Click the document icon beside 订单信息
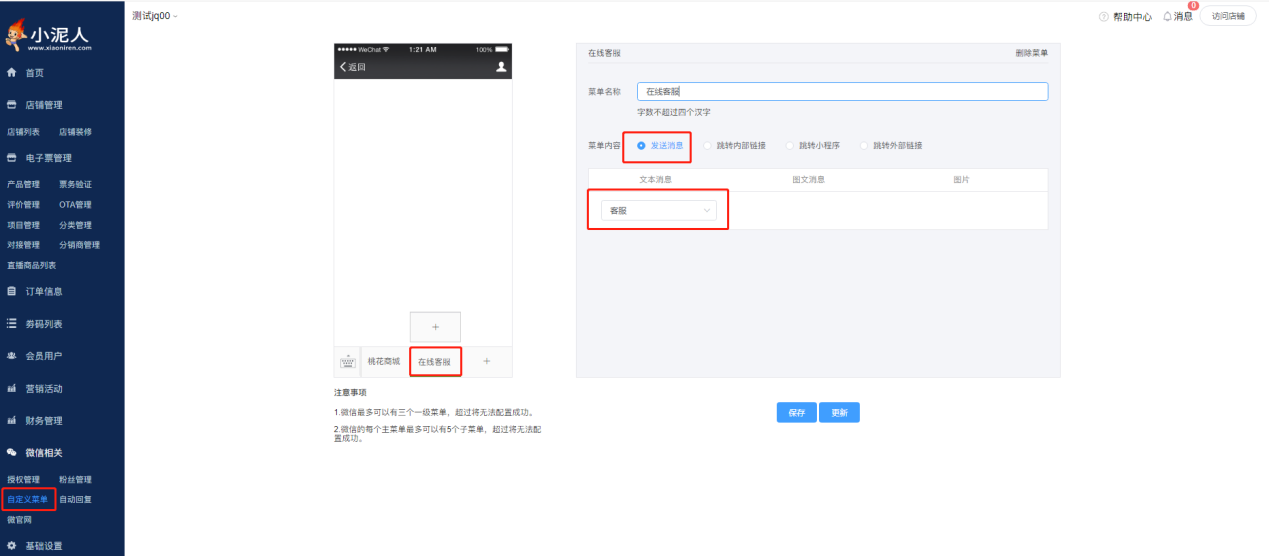Screen dimensions: 1269x556 coord(12,292)
